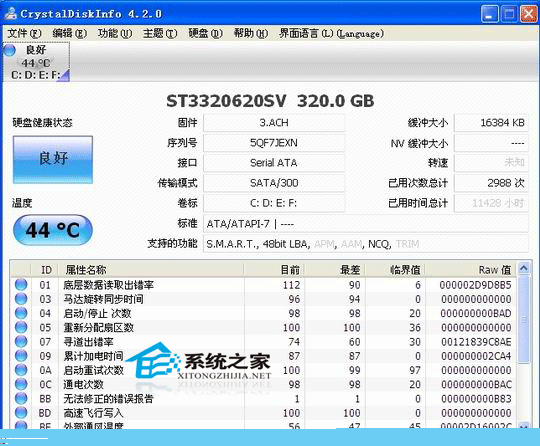Click the 临界值 column header
Viewport: 540px width, 446px height.
(x=395, y=270)
